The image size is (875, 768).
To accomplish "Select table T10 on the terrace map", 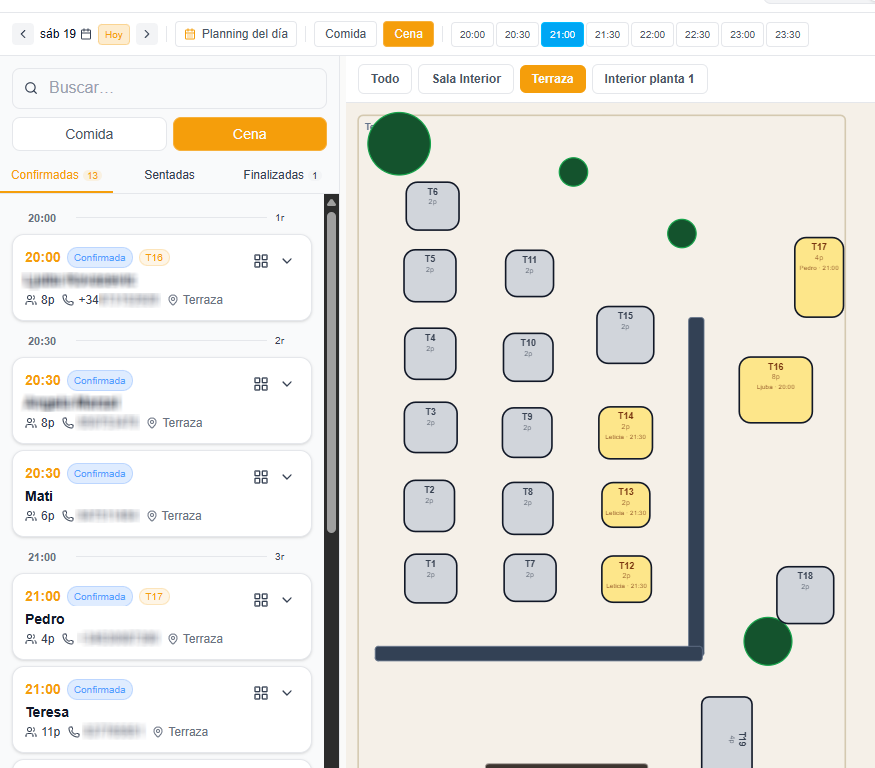I will point(528,357).
